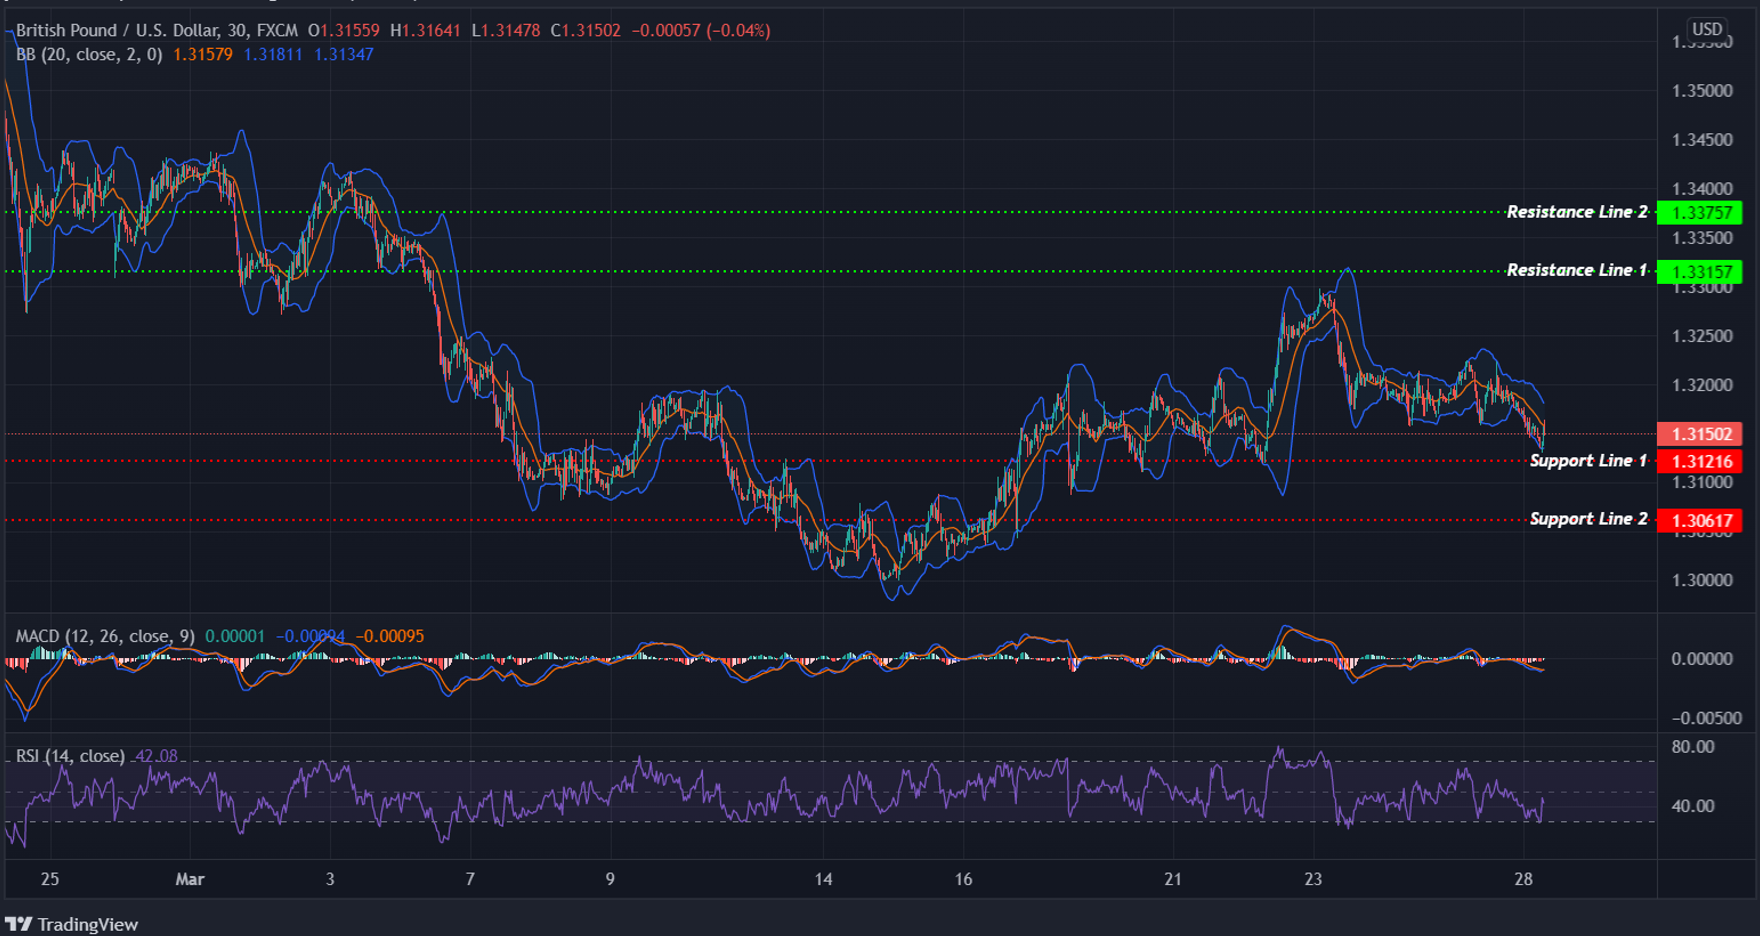
Task: Select the 28 date label on the time axis
Action: pos(1524,879)
